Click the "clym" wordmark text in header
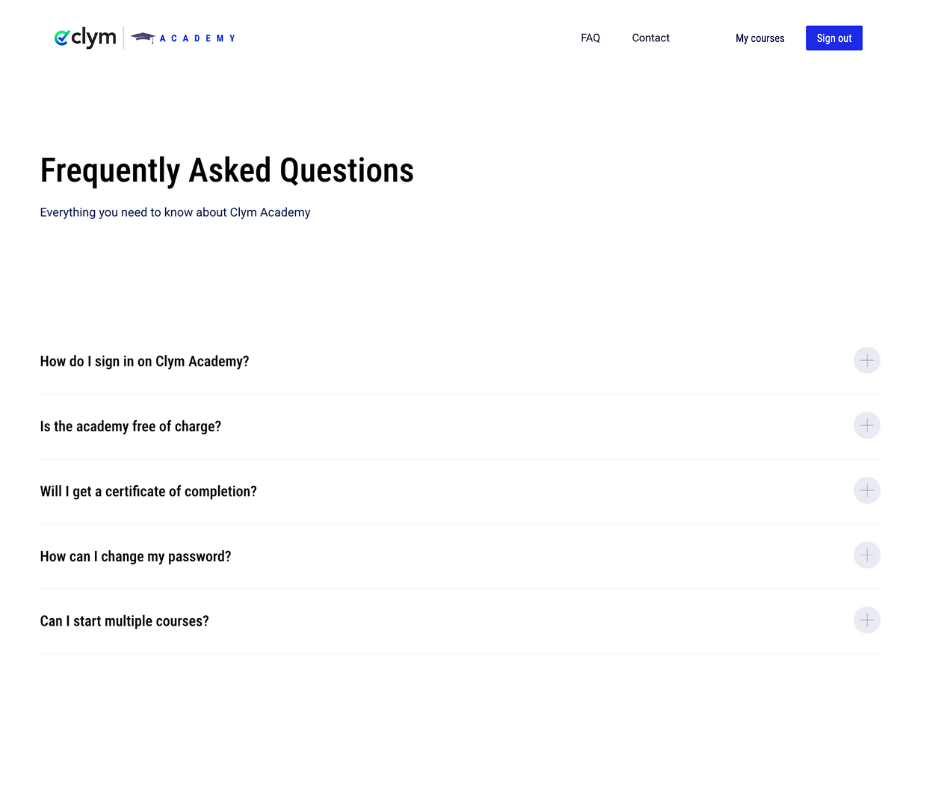This screenshot has height=788, width=940. (93, 38)
